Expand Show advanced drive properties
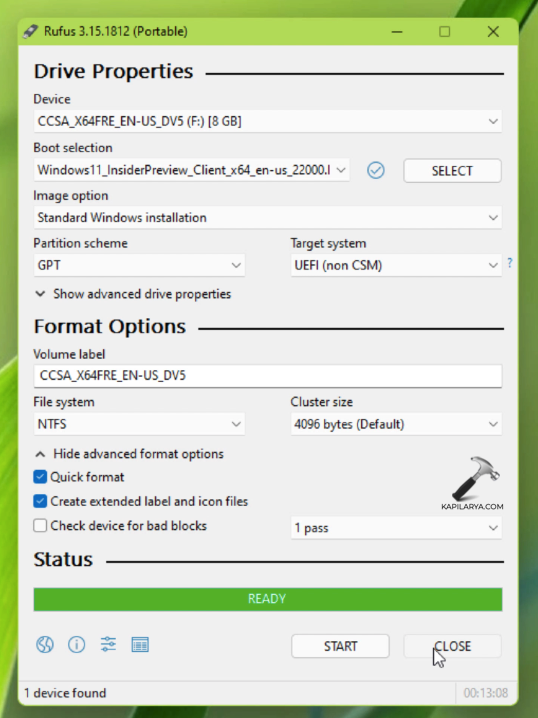Viewport: 538px width, 718px height. [x=133, y=294]
